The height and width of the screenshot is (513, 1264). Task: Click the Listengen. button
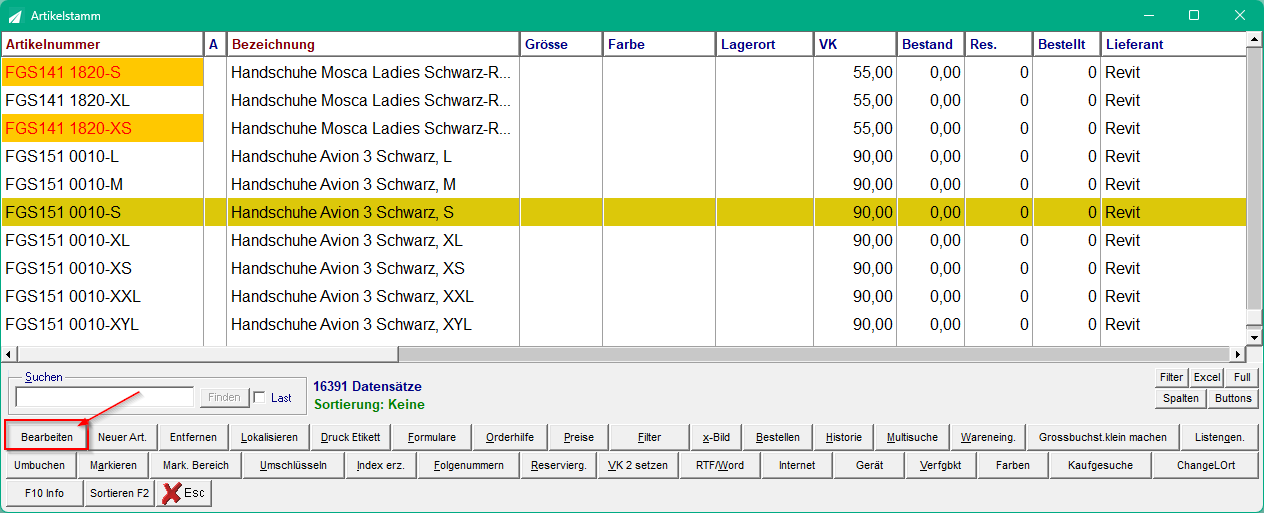click(1220, 437)
